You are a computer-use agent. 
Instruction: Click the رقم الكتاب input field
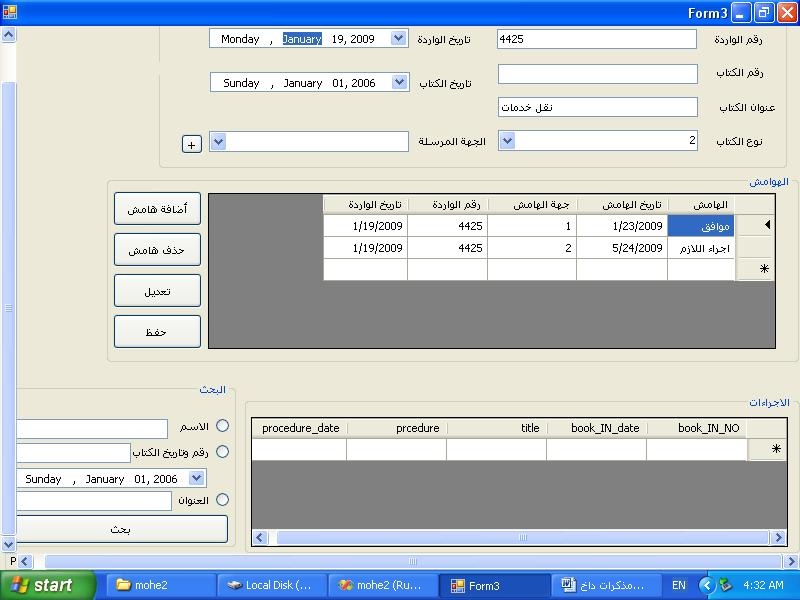[x=597, y=73]
